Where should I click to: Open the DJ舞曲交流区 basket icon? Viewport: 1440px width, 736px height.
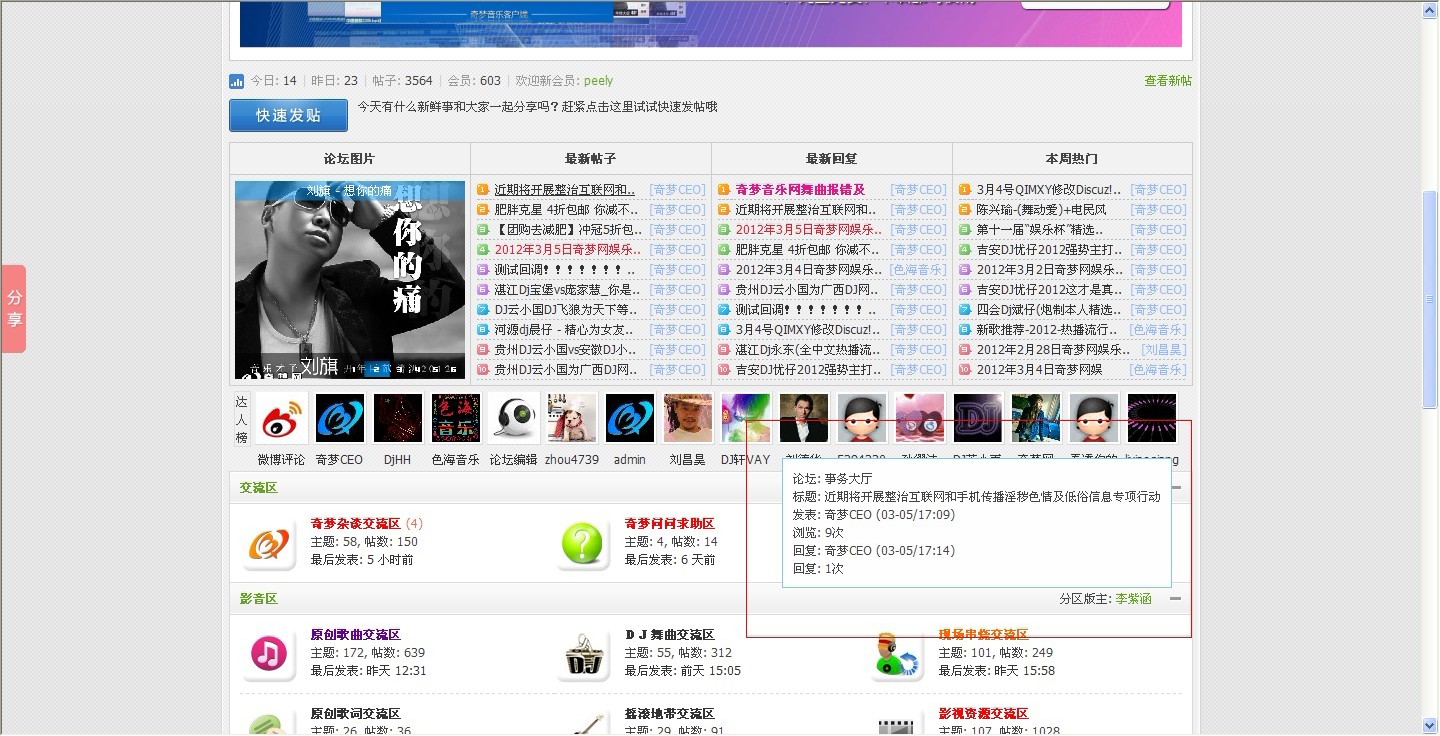click(583, 656)
